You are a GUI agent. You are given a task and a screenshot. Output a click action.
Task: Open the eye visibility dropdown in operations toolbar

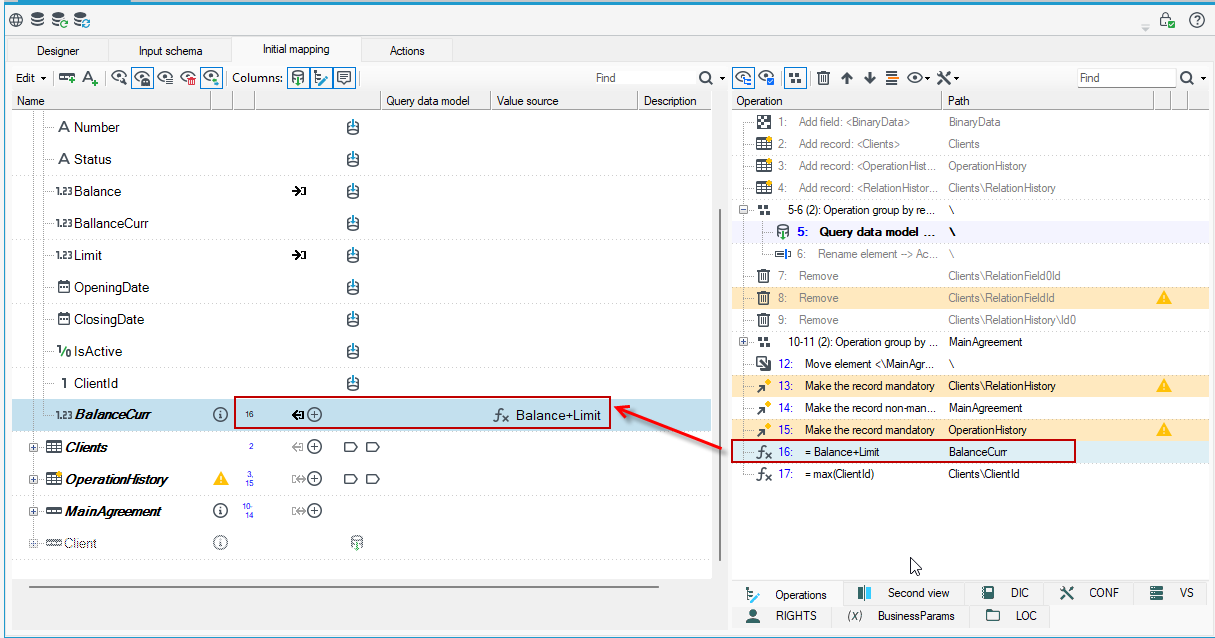(918, 78)
